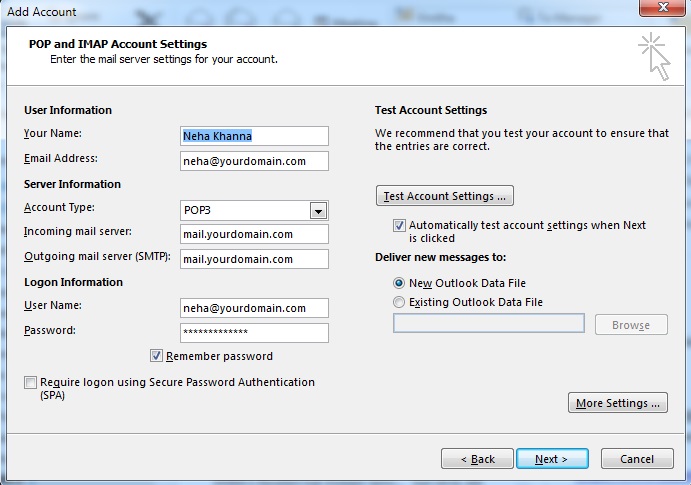Click the Outgoing mail server (SMTP) field
Screen dimensions: 691x485
254,259
